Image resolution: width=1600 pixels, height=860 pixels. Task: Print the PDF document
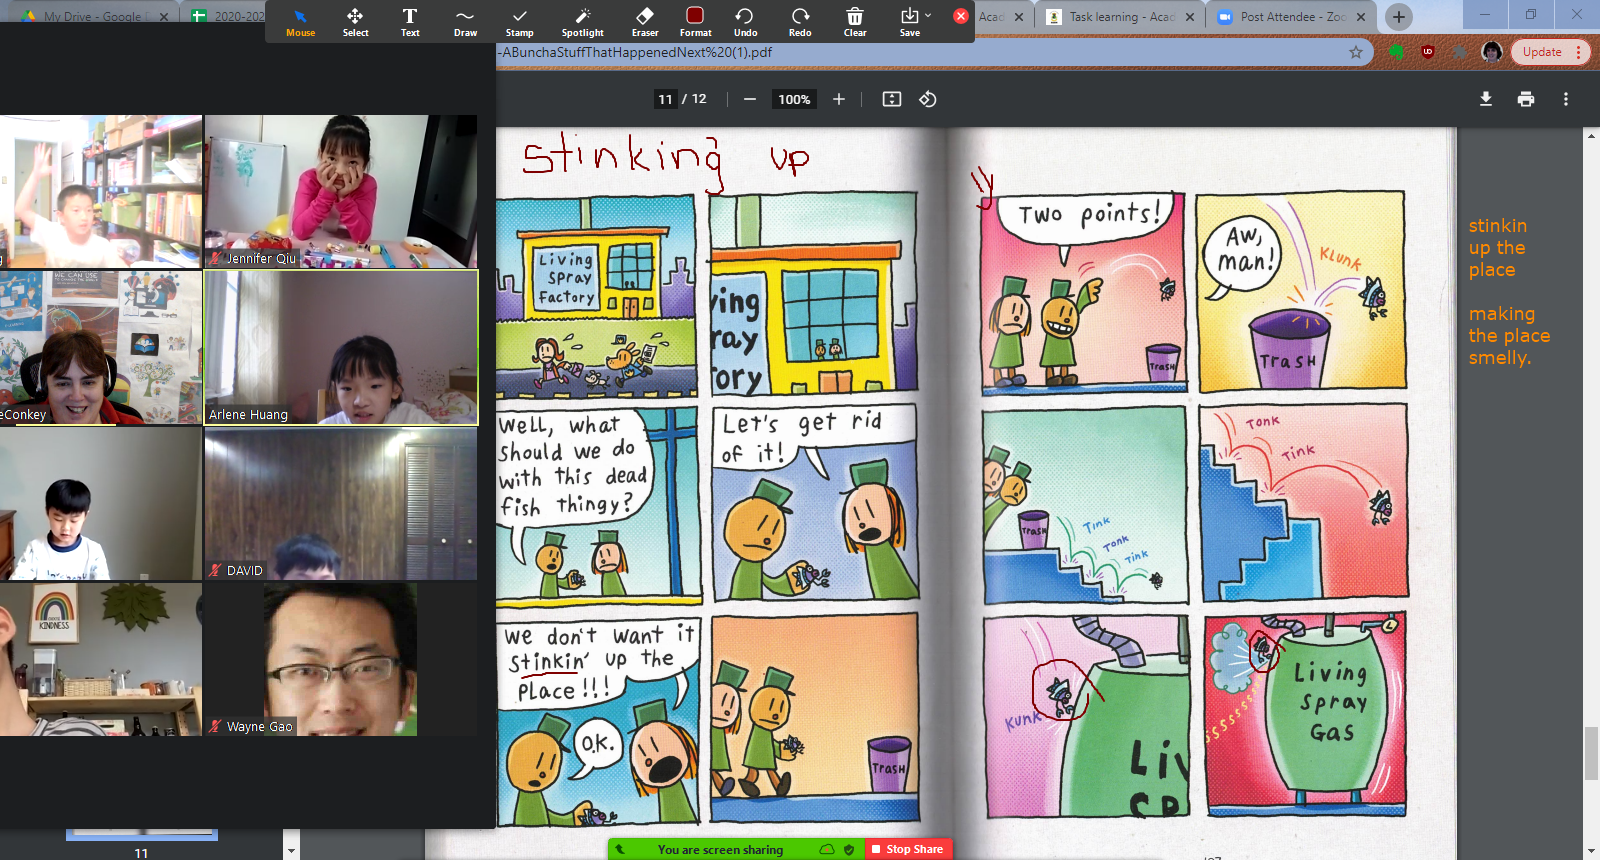(x=1526, y=99)
